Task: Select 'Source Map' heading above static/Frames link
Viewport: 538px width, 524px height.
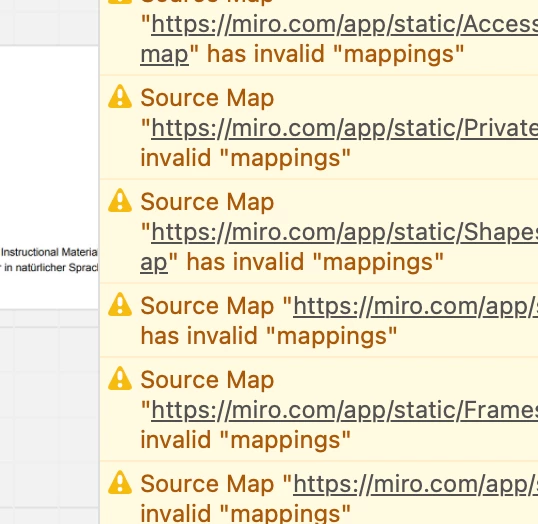Action: point(207,380)
